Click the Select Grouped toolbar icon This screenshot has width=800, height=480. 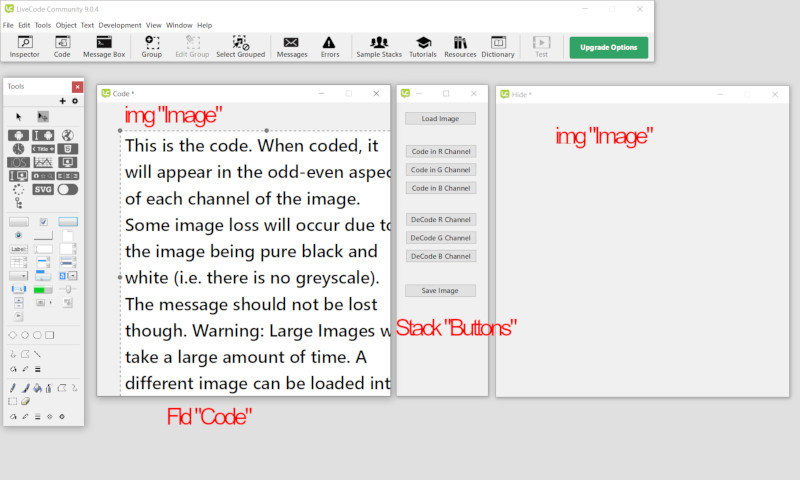(240, 46)
